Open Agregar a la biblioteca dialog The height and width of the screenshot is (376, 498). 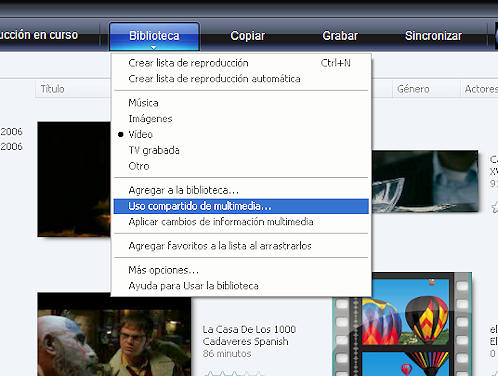coord(241,190)
